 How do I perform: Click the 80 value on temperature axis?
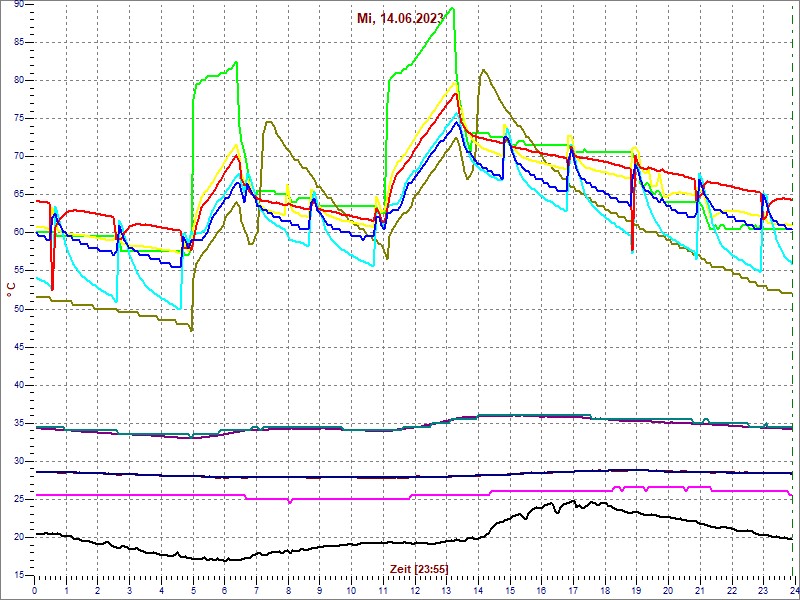(19, 80)
